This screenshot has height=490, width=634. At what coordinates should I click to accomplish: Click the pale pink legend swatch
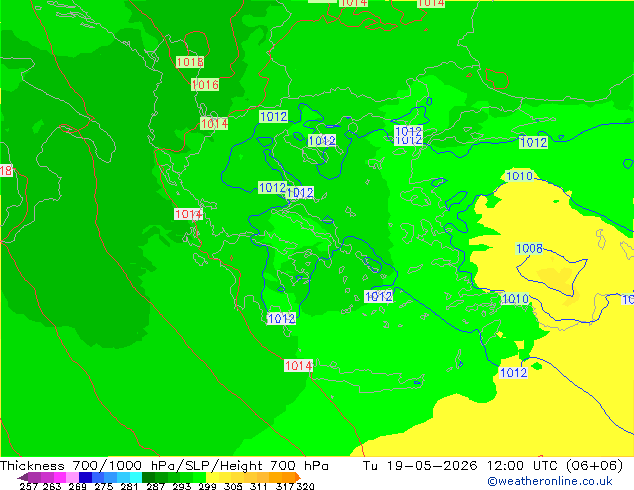[x=72, y=477]
